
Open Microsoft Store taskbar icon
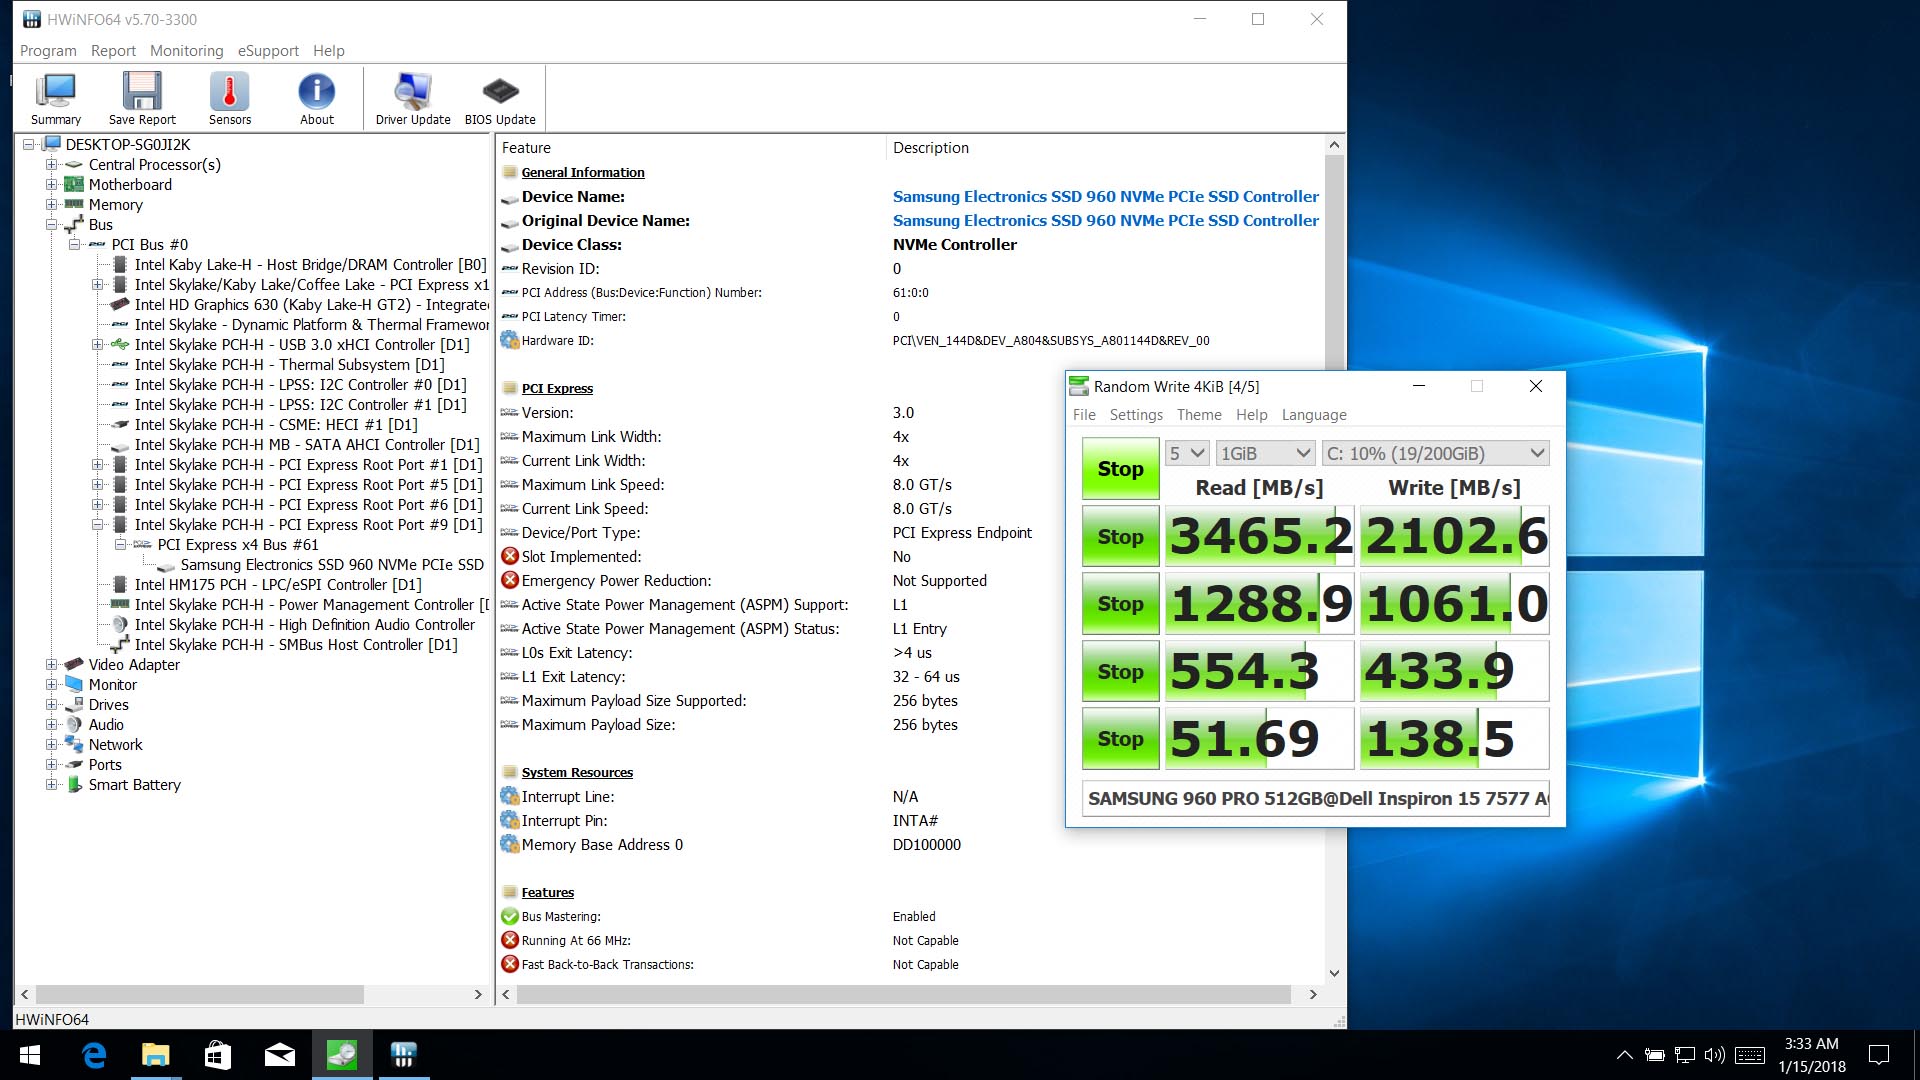click(x=218, y=1055)
